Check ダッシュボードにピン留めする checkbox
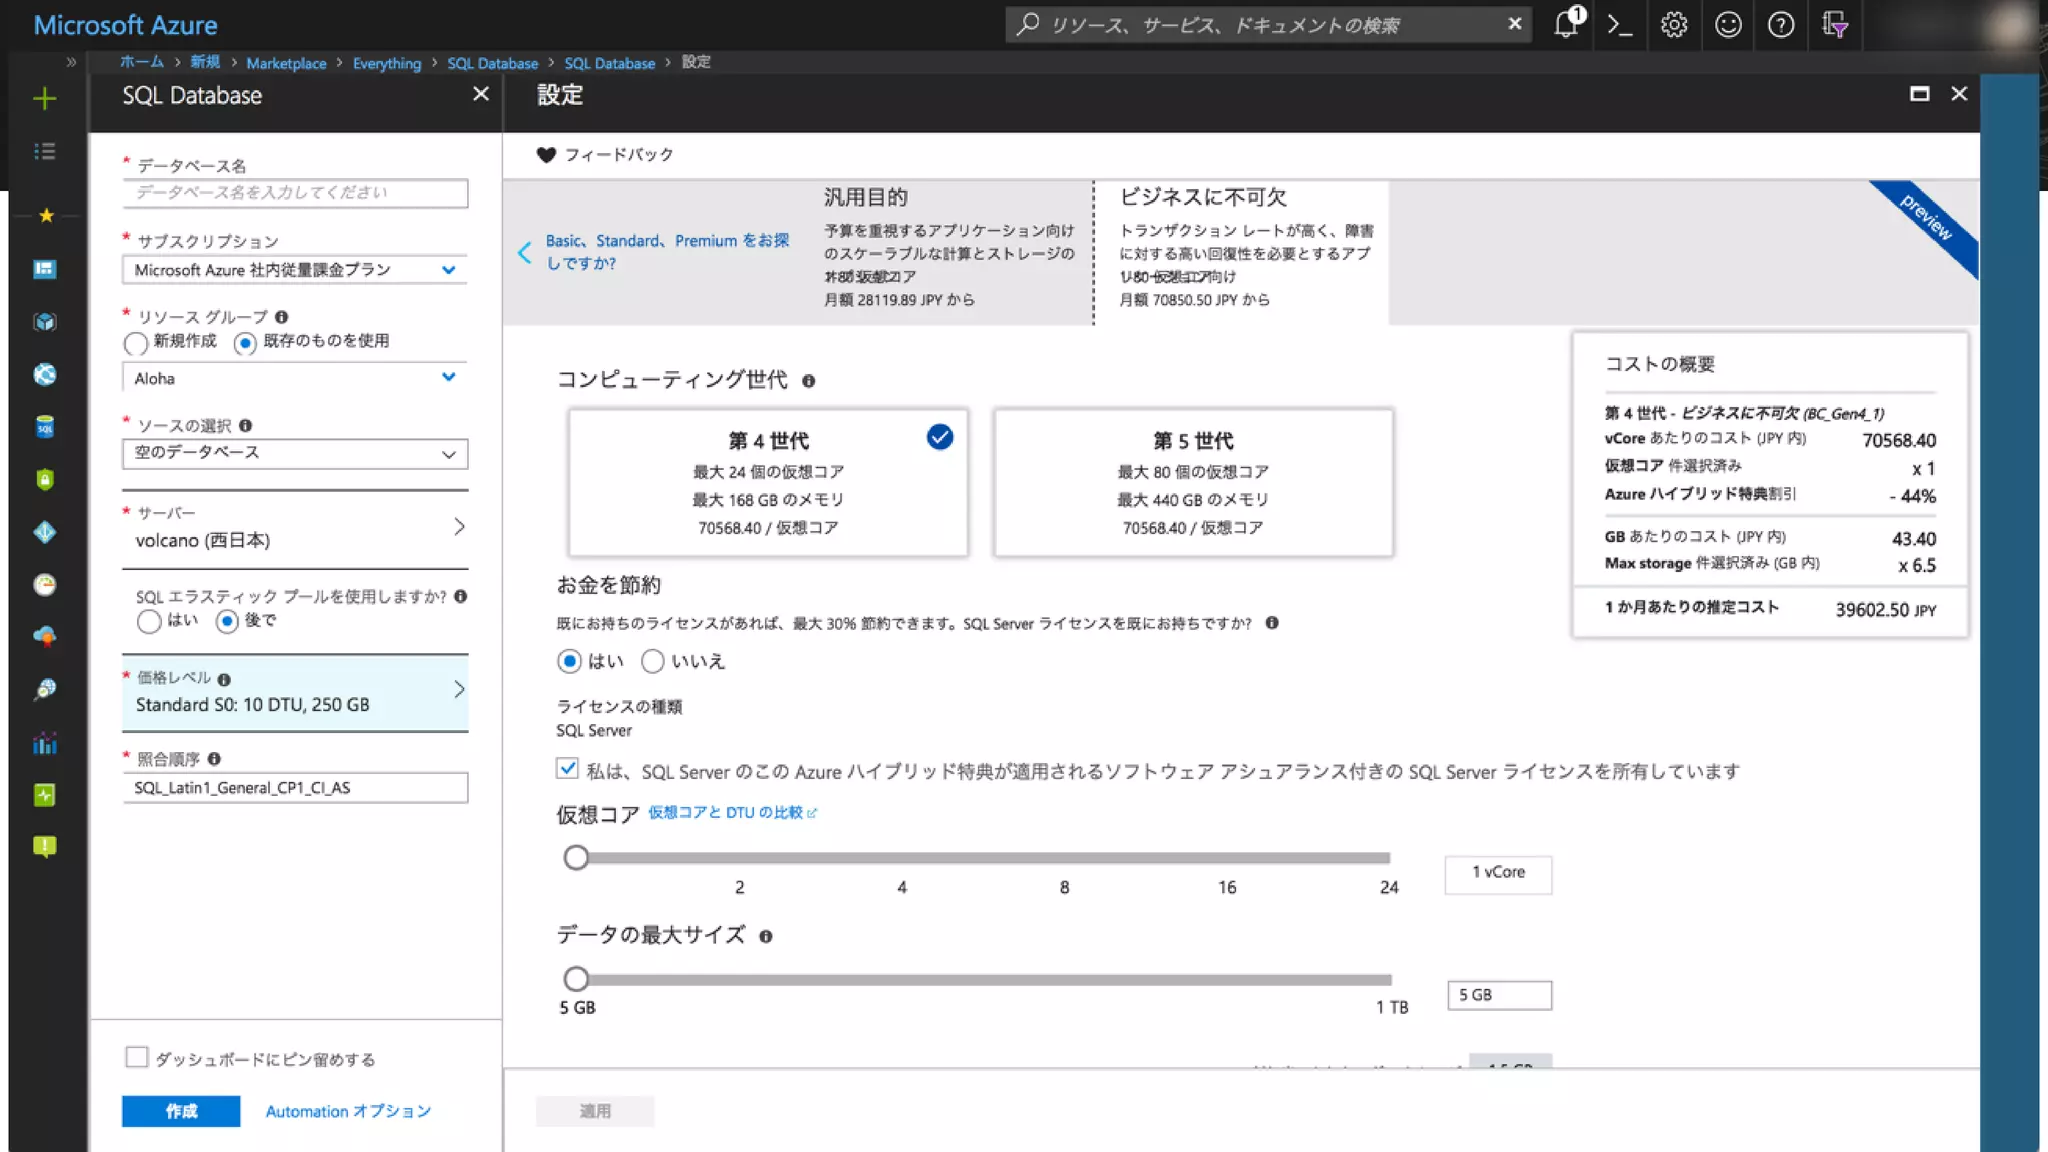The image size is (2048, 1152). 137,1058
